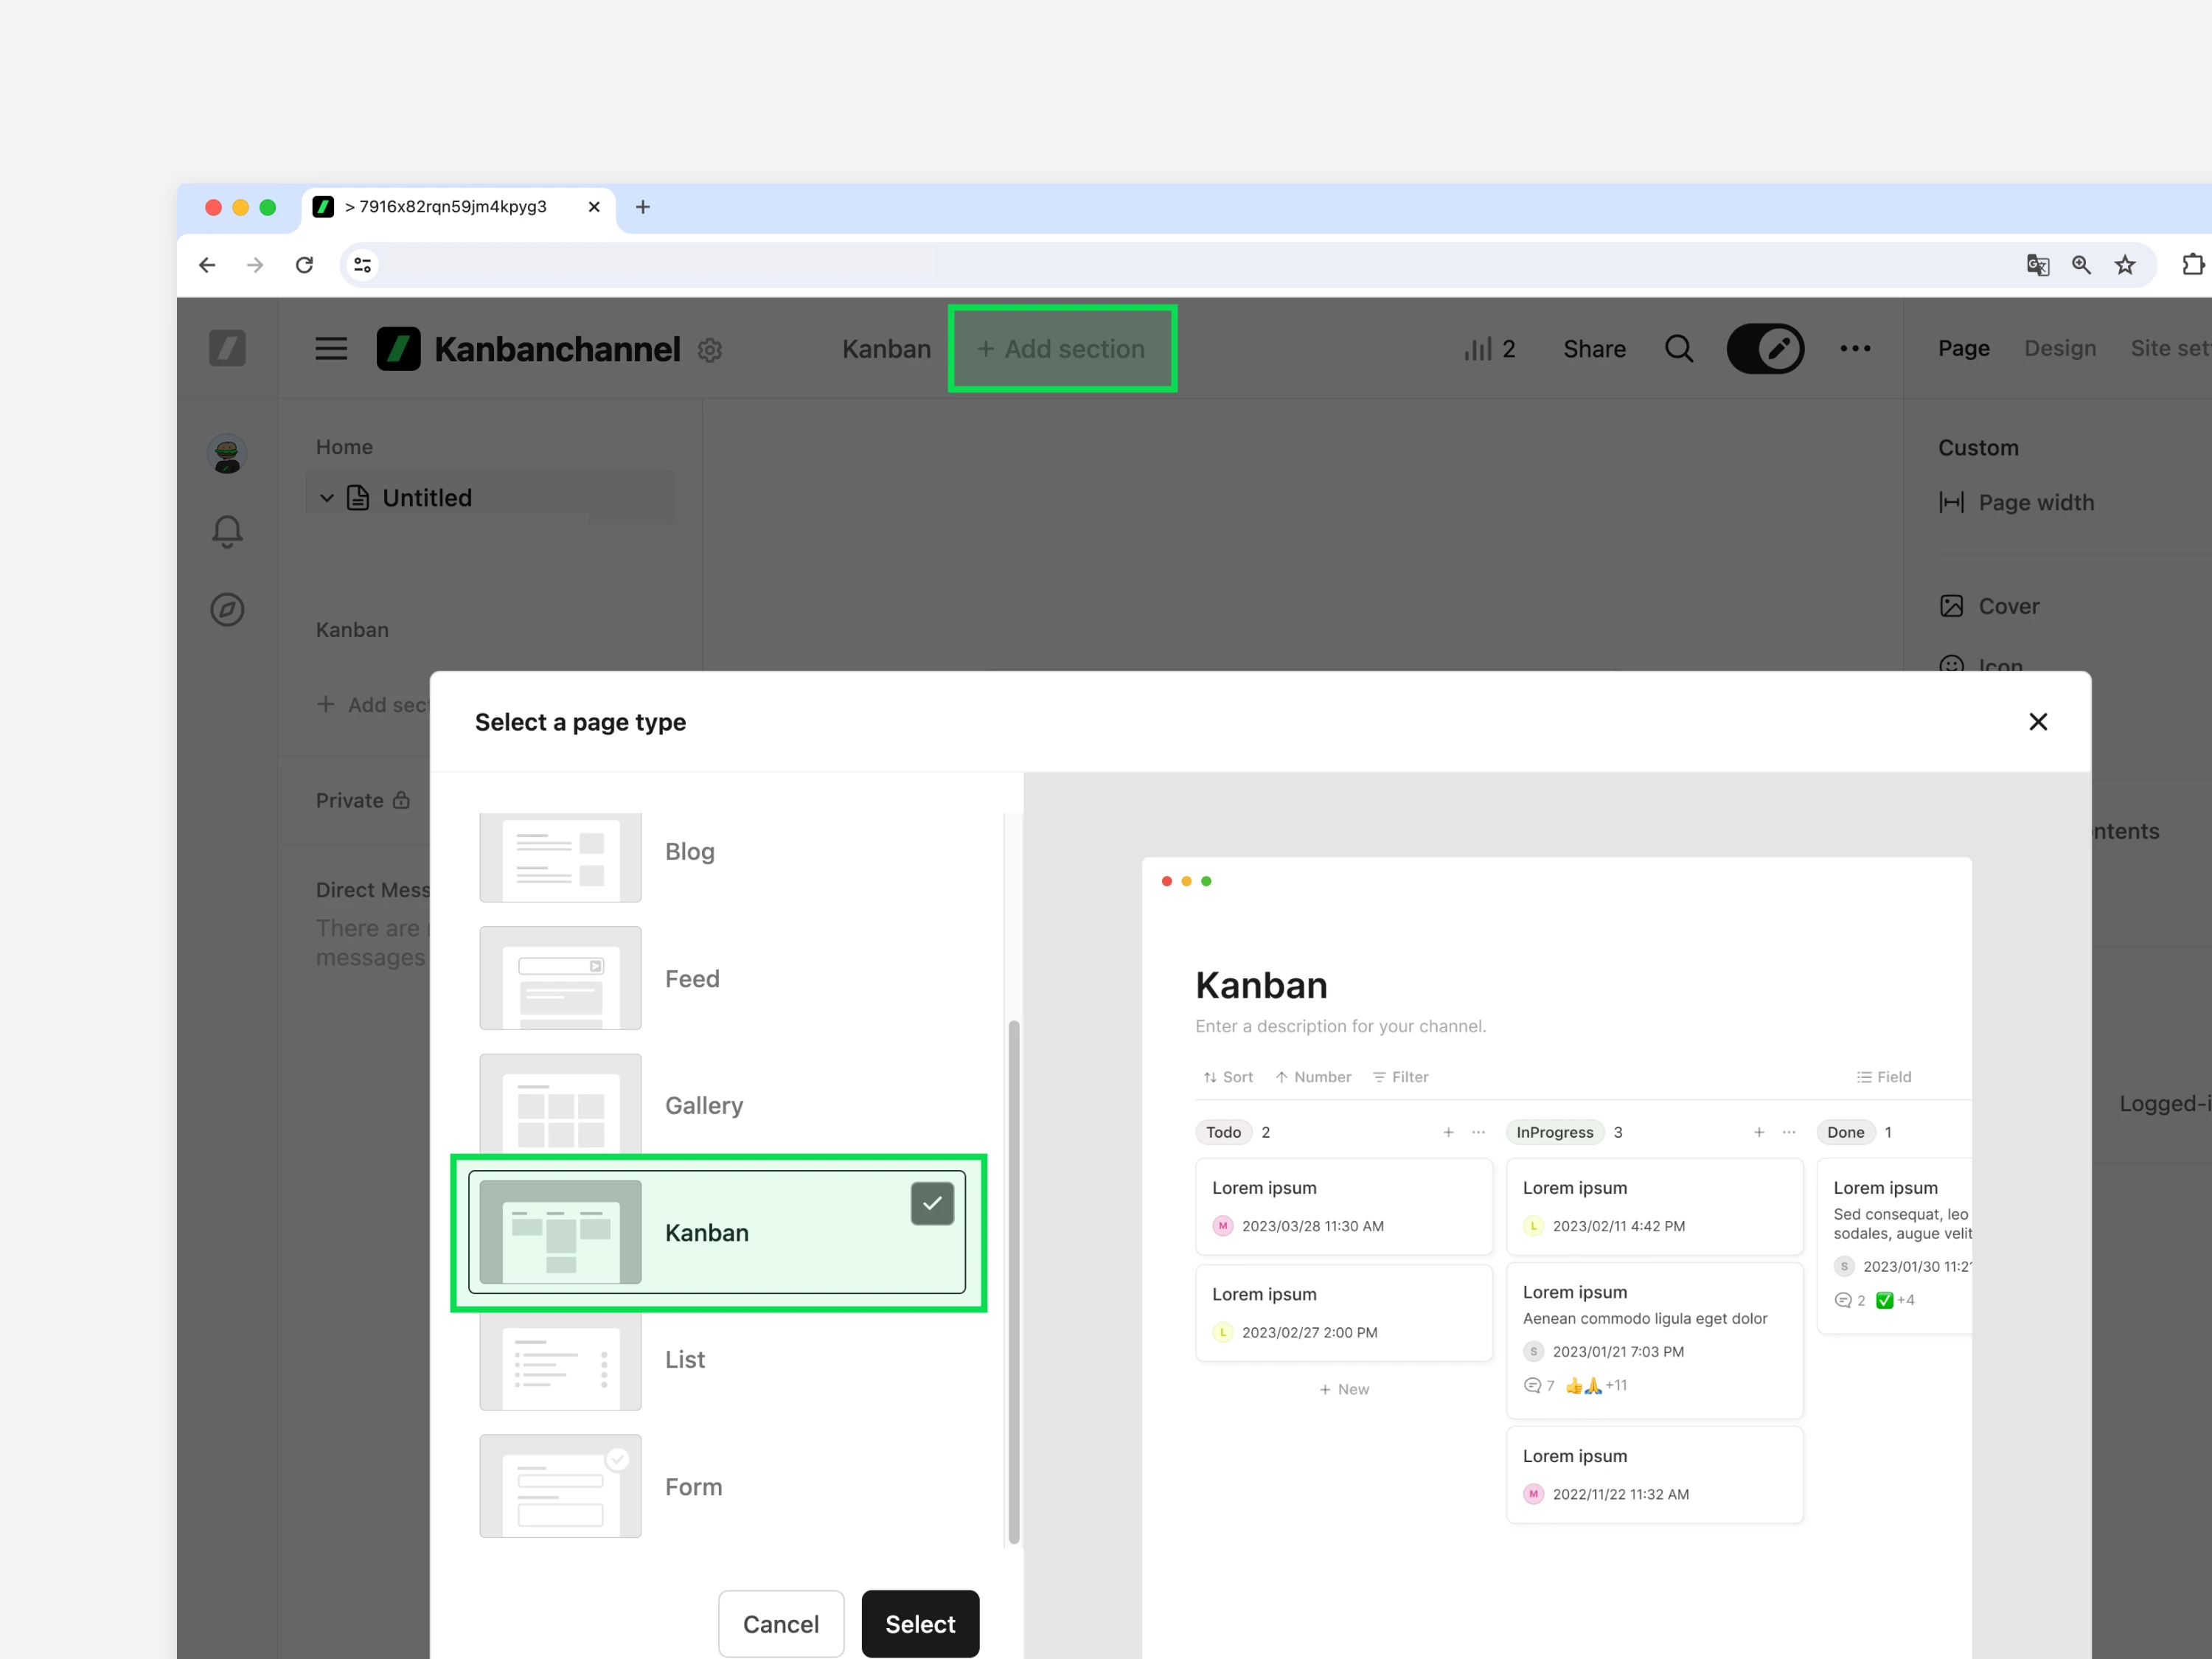This screenshot has height=1659, width=2212.
Task: Click the Todo column tag
Action: (x=1223, y=1132)
